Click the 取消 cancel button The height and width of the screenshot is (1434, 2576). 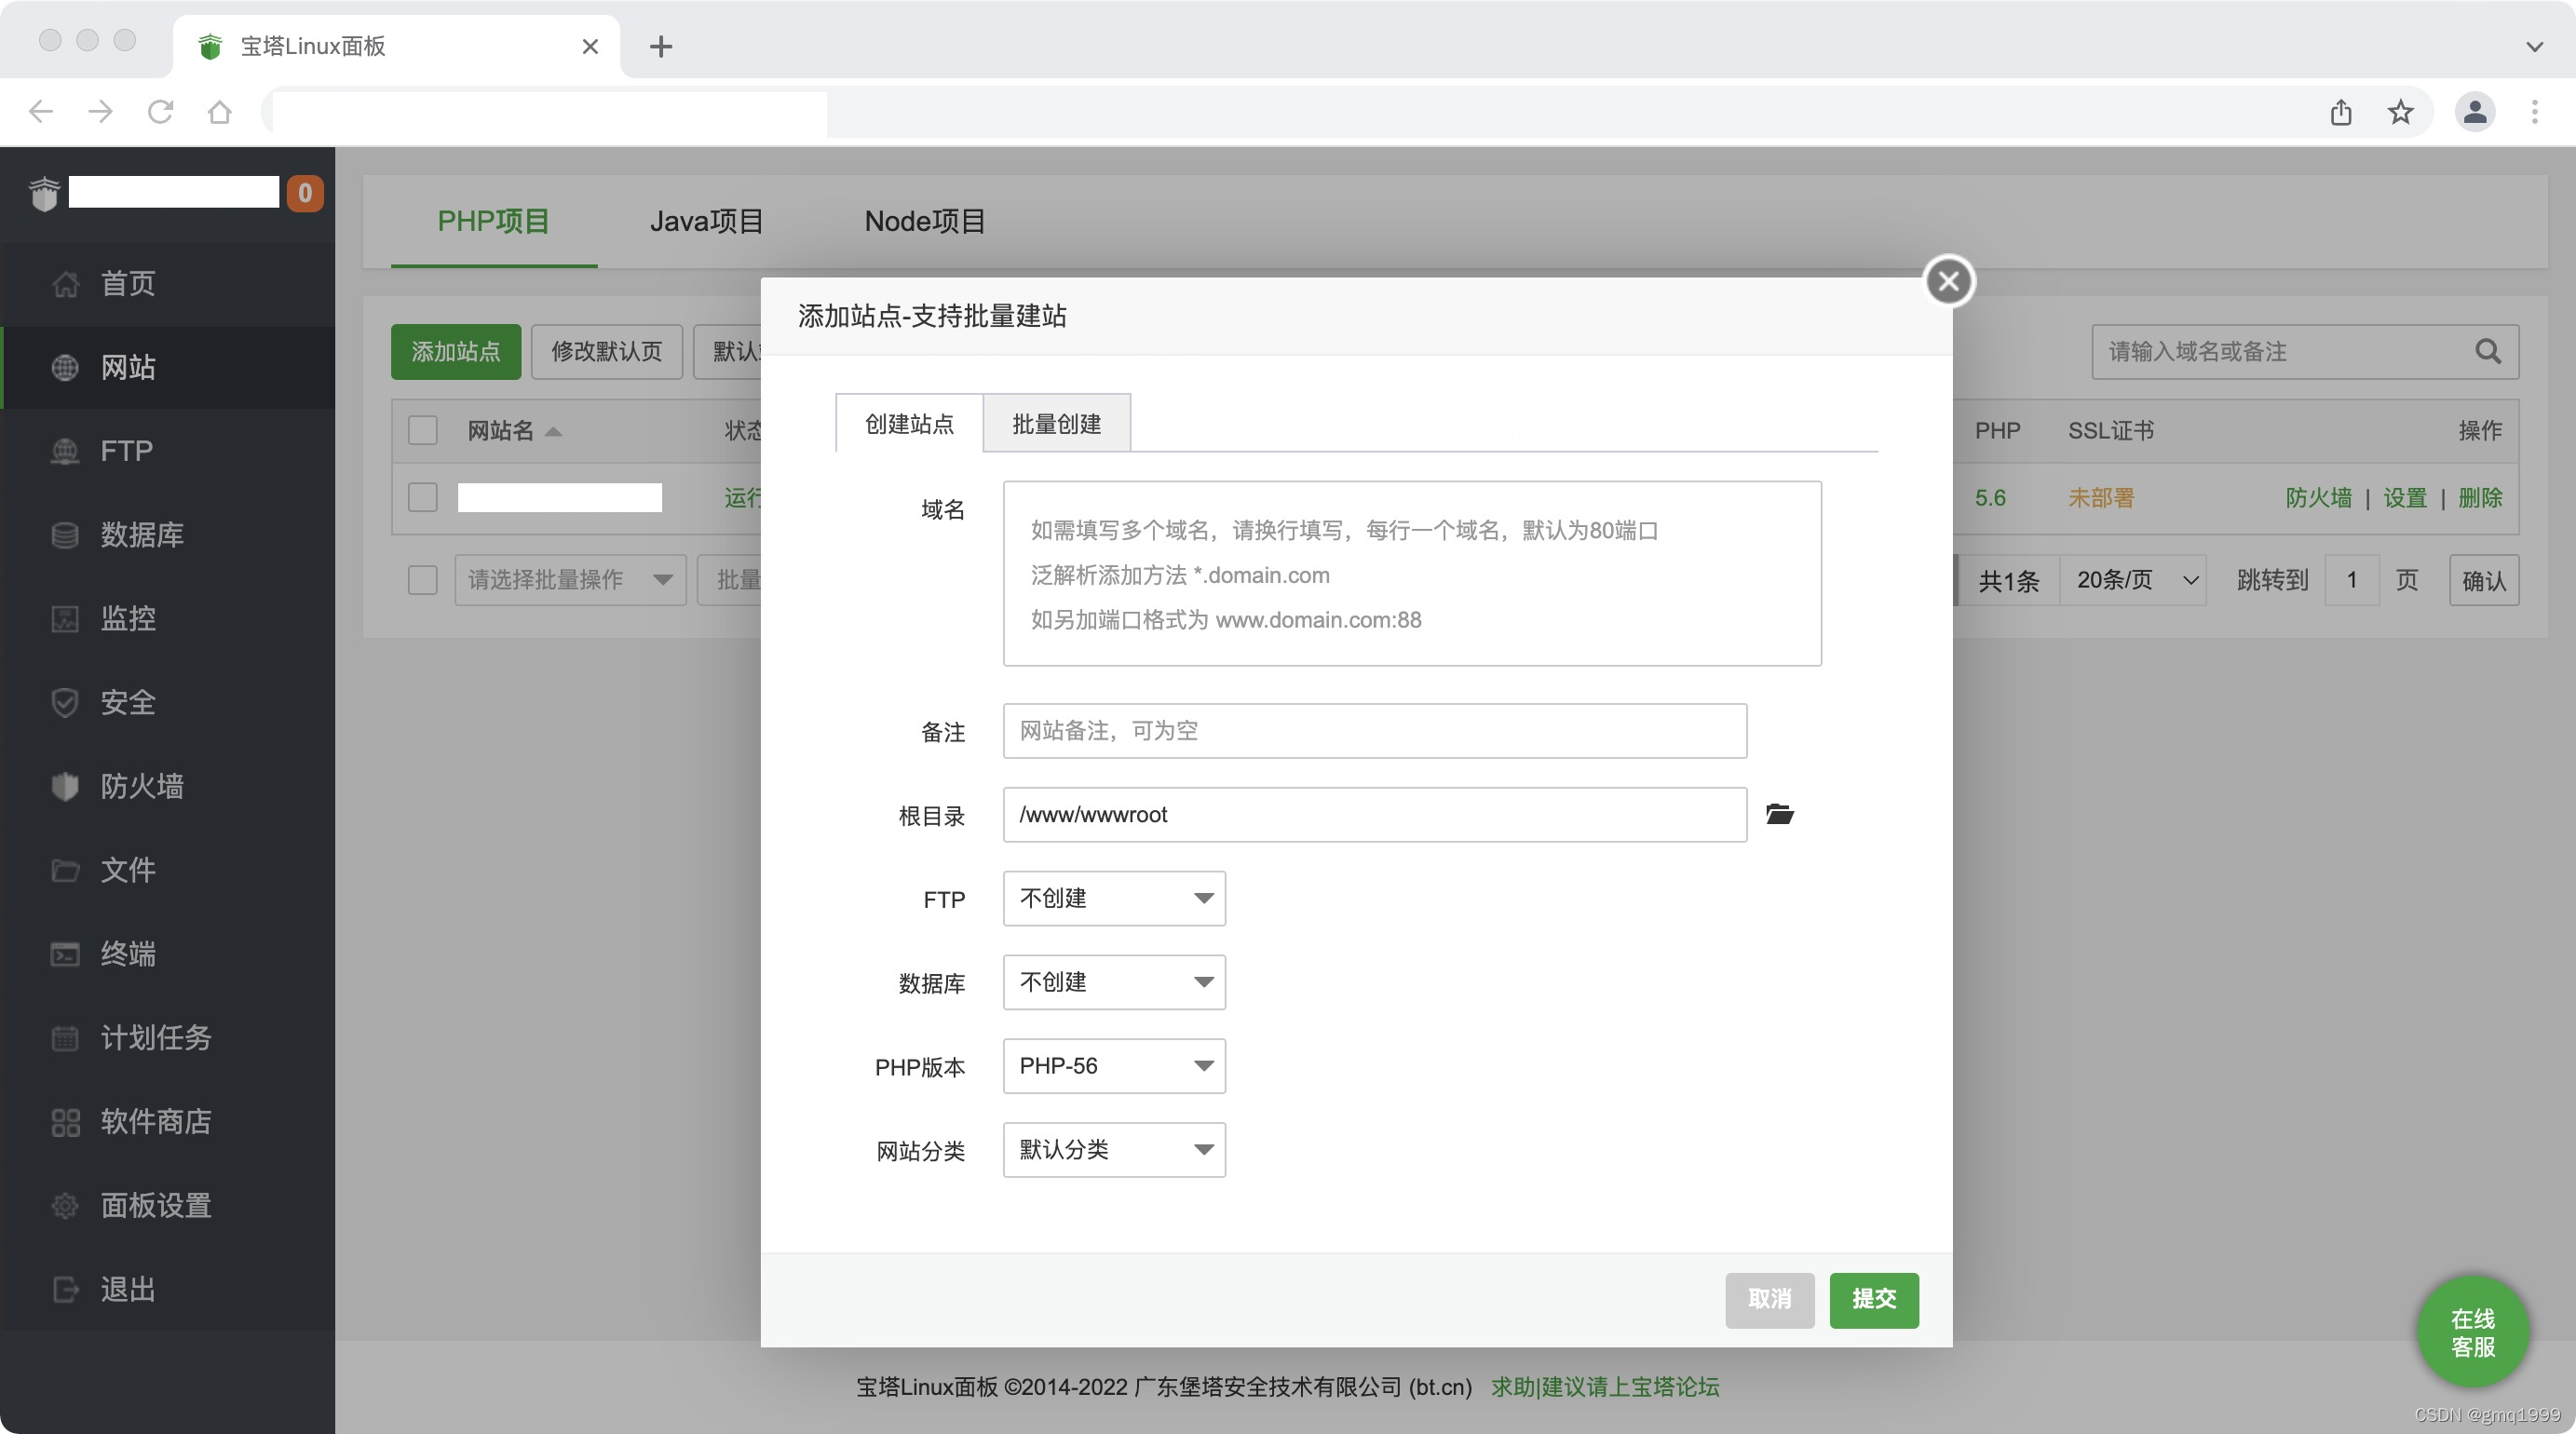click(1768, 1299)
